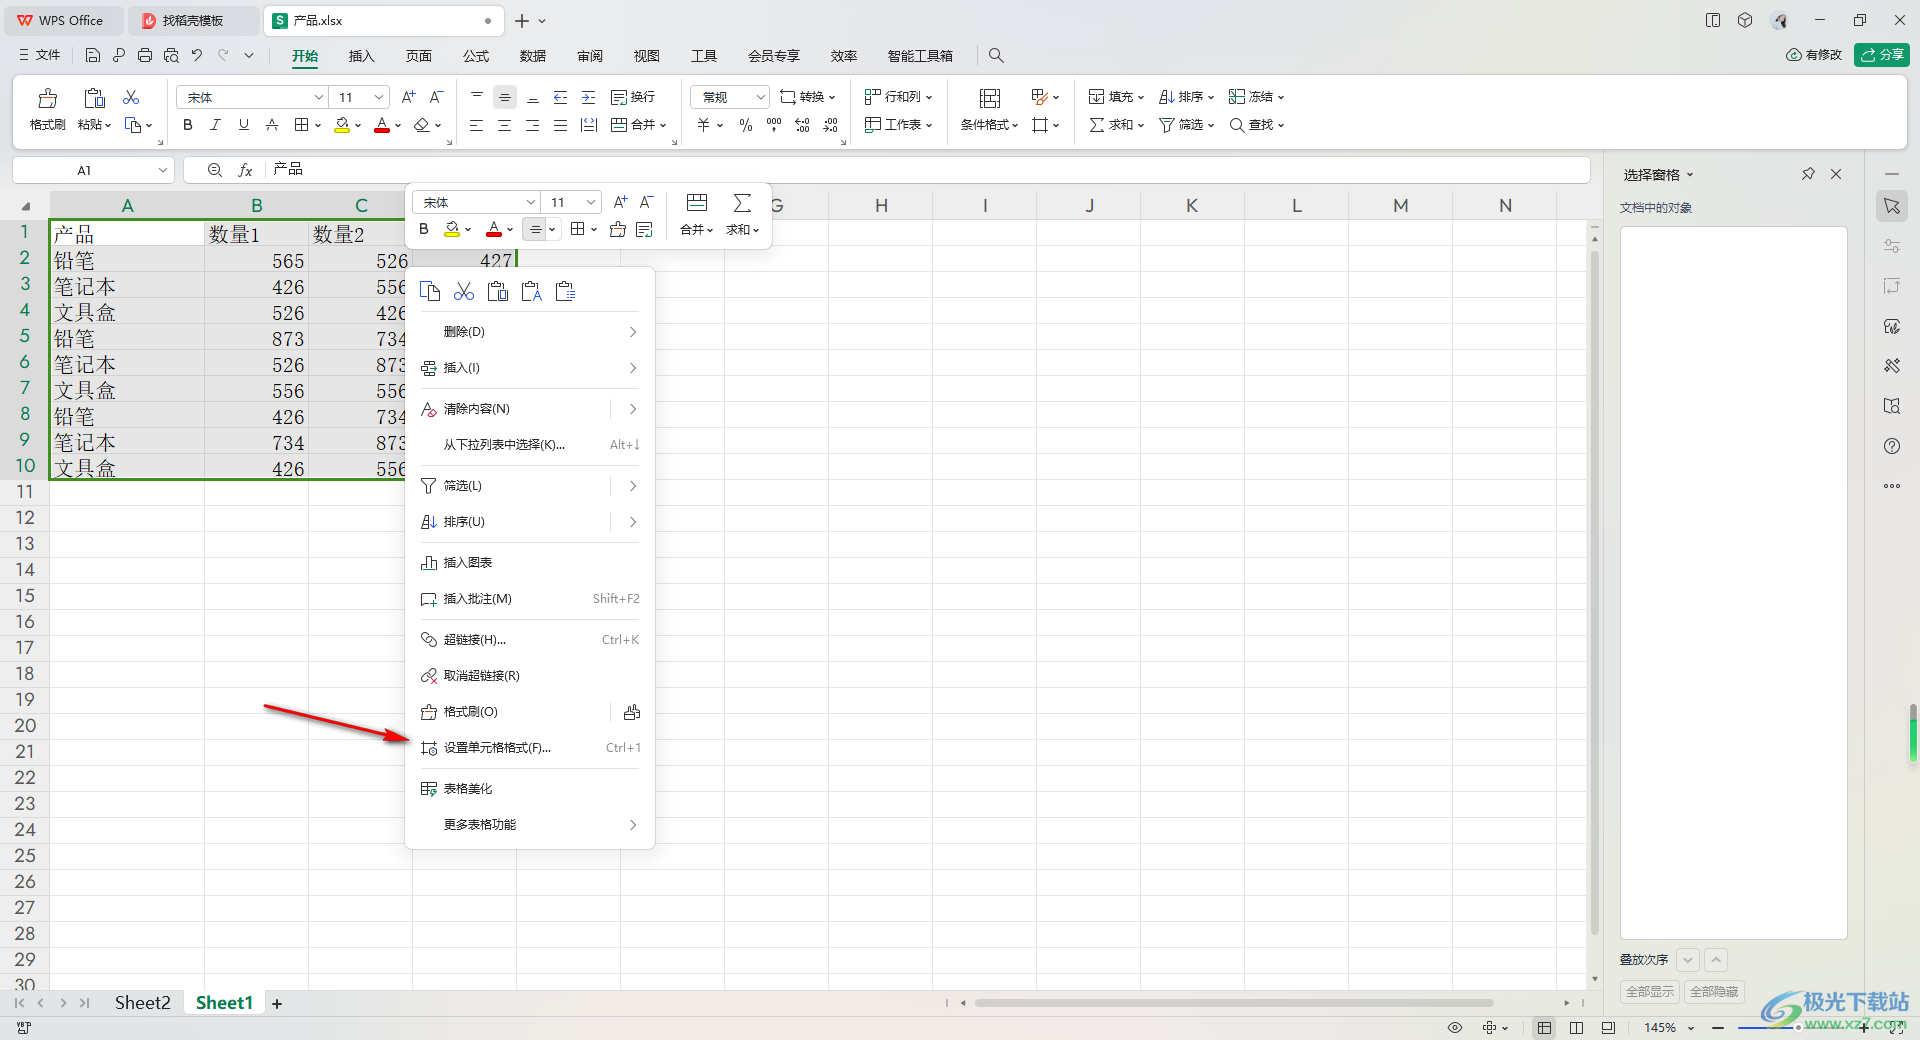Switch to the Sheet2 tab

[142, 1003]
